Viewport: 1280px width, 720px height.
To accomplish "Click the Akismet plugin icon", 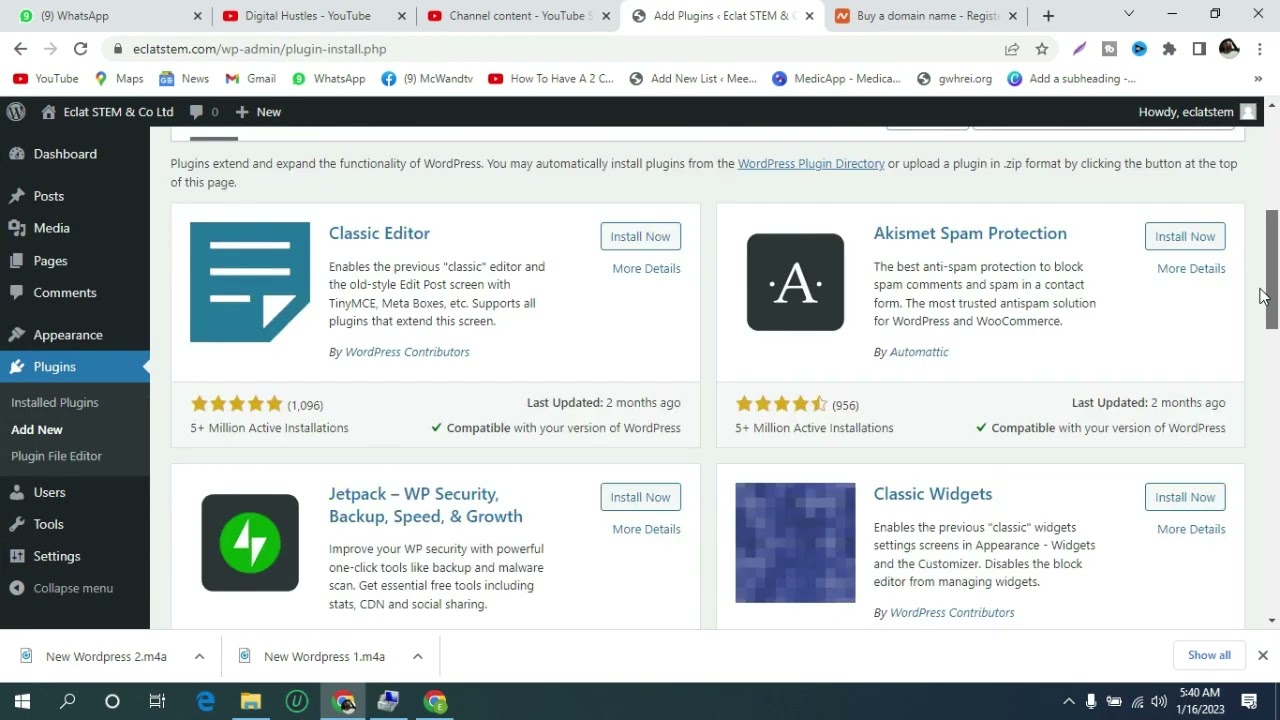I will pos(795,282).
